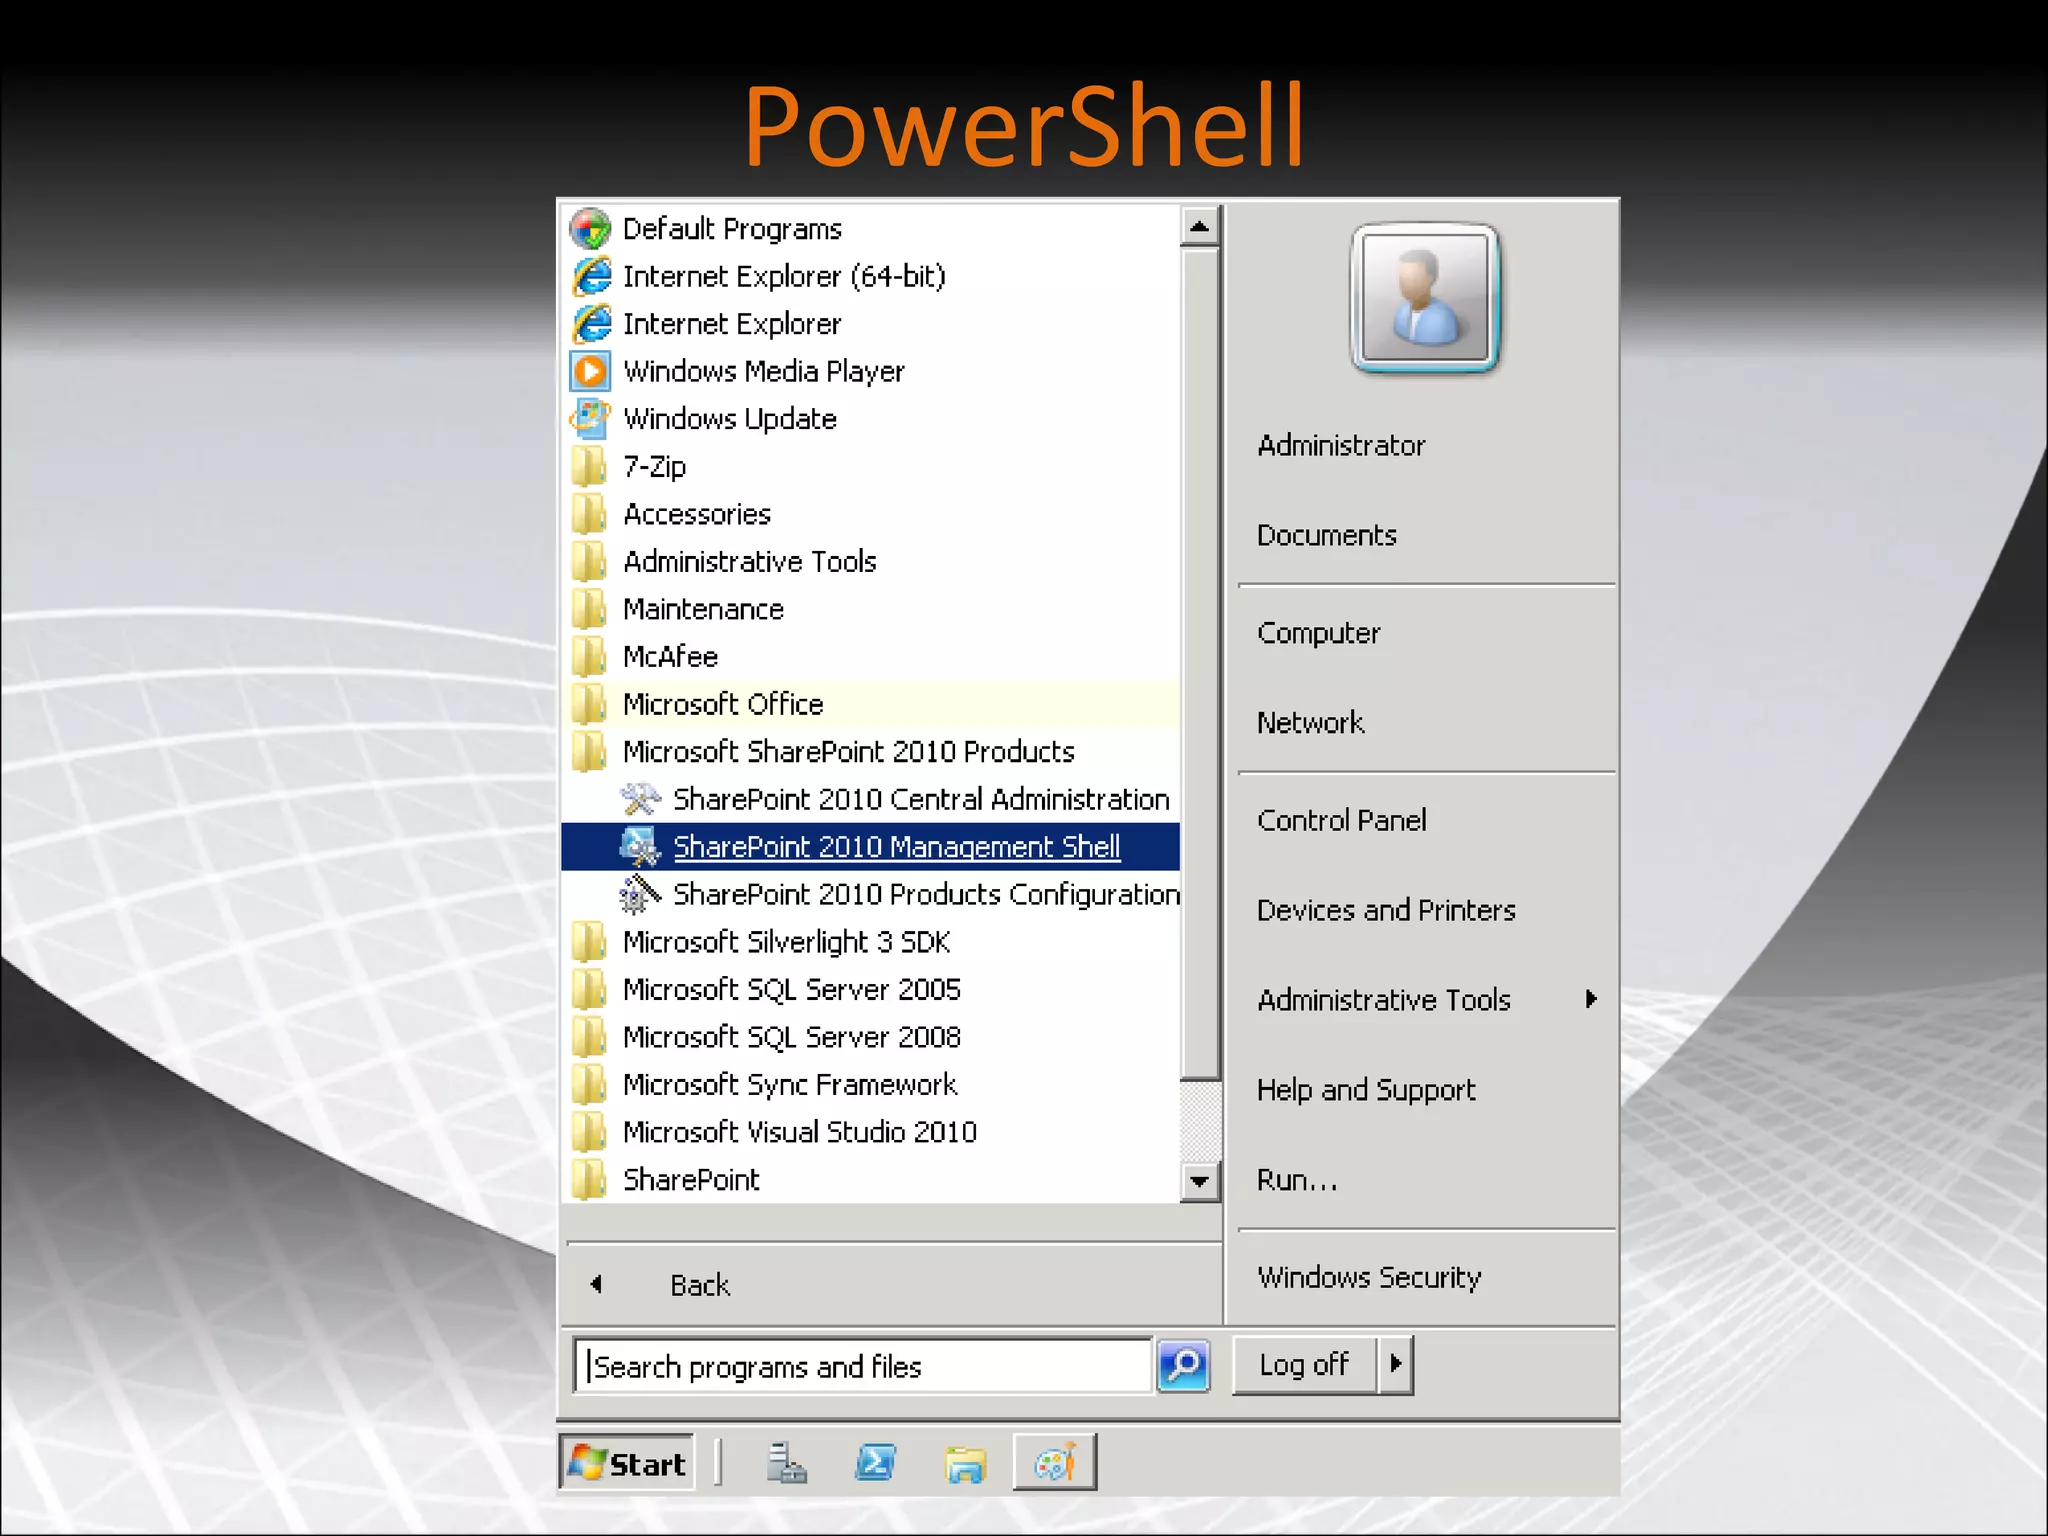The image size is (2048, 1536).
Task: Expand Administrative Tools submenu arrow
Action: 1591,999
